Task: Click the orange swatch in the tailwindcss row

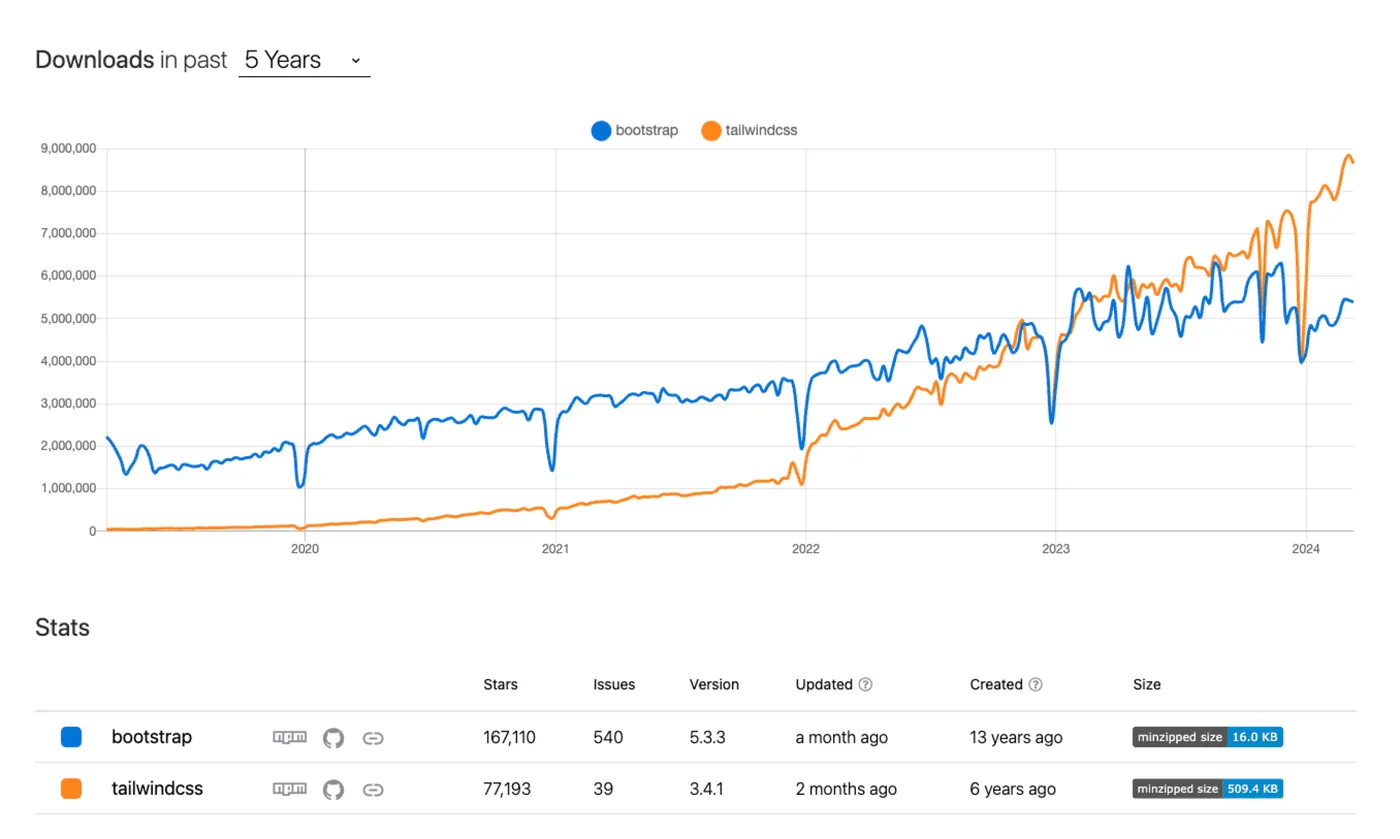Action: (71, 789)
